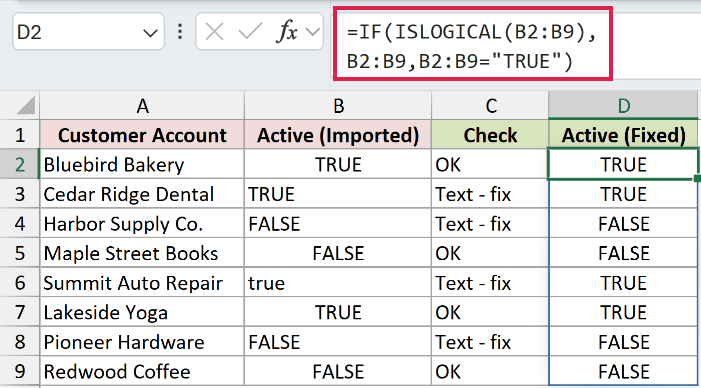Select row 6 header
This screenshot has width=701, height=388.
[20, 283]
